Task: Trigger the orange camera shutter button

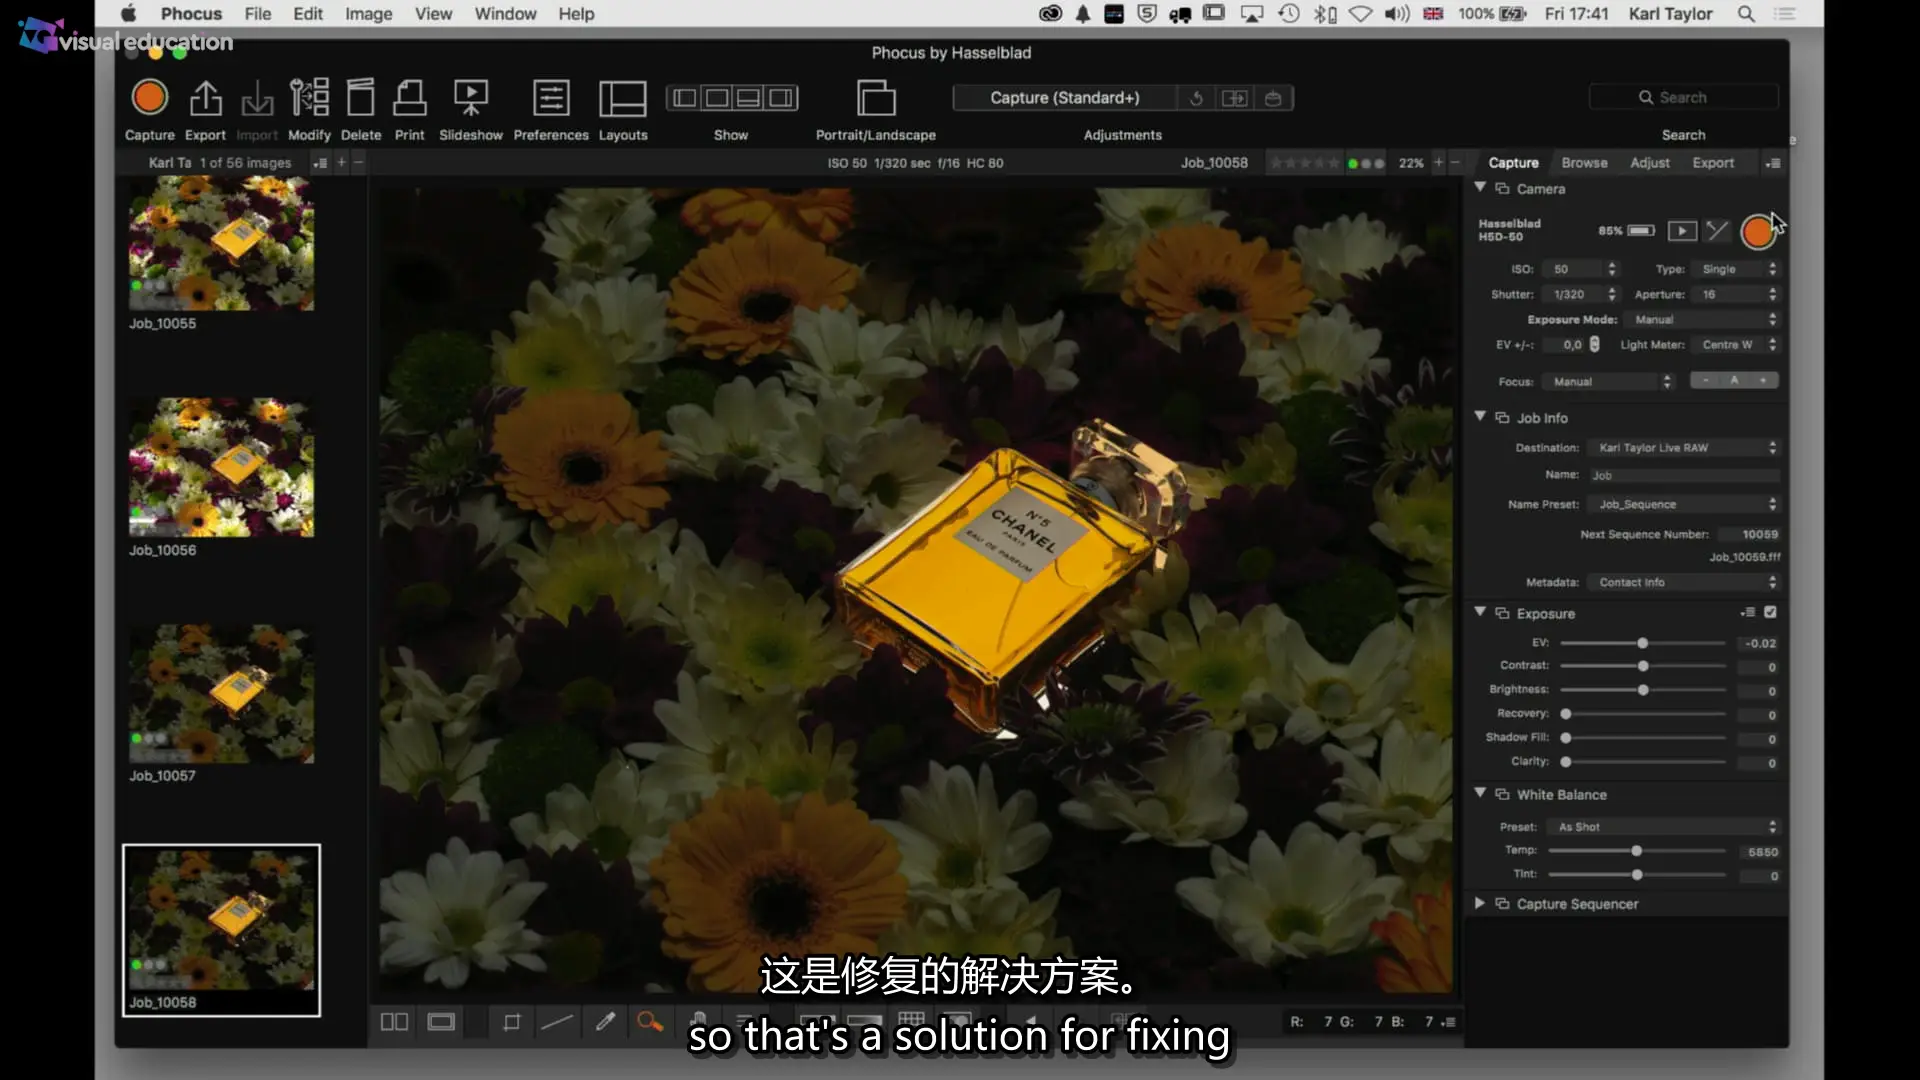Action: click(1757, 232)
